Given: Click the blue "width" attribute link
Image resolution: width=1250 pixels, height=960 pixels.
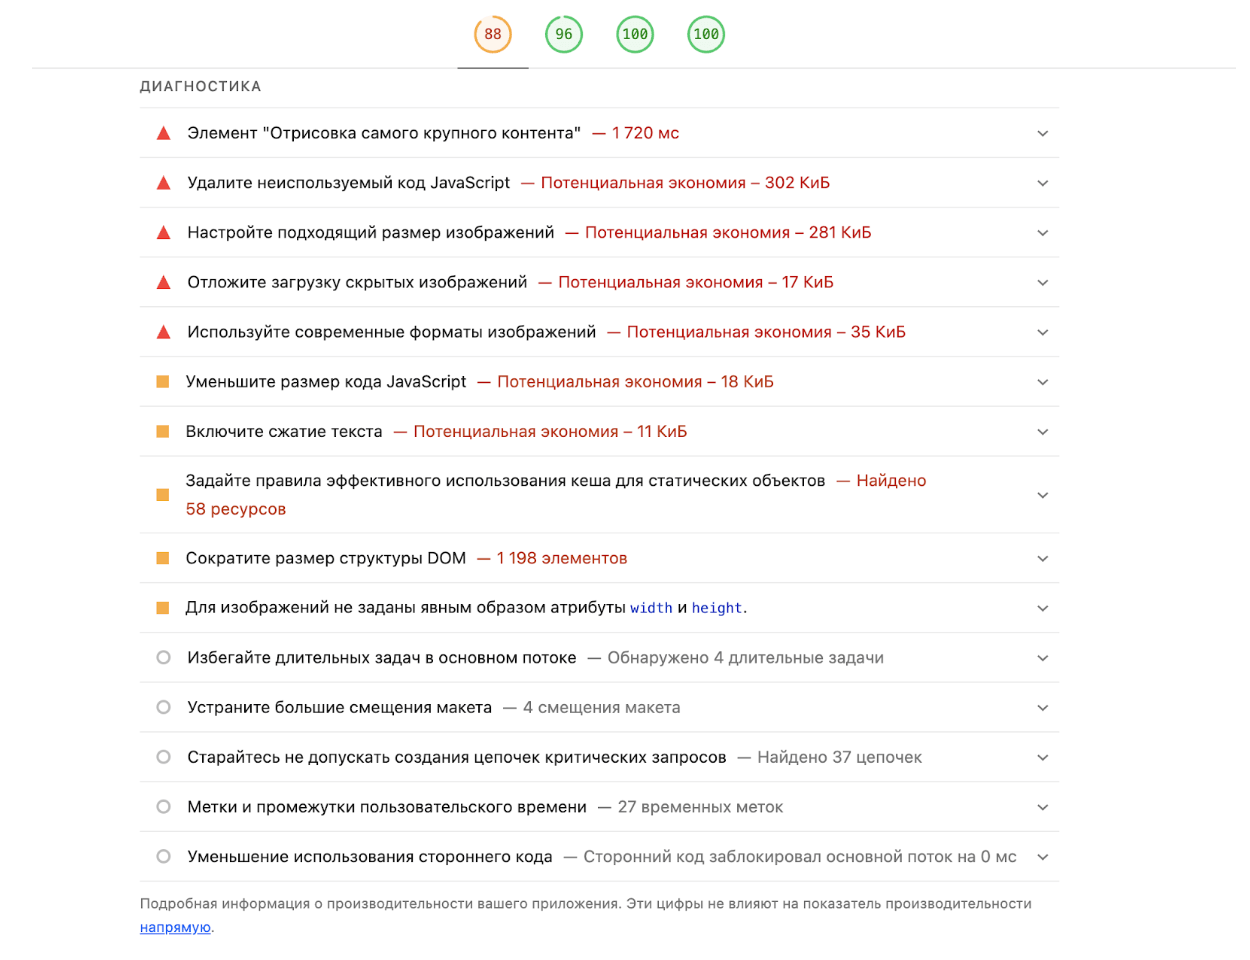Looking at the screenshot, I should 651,608.
